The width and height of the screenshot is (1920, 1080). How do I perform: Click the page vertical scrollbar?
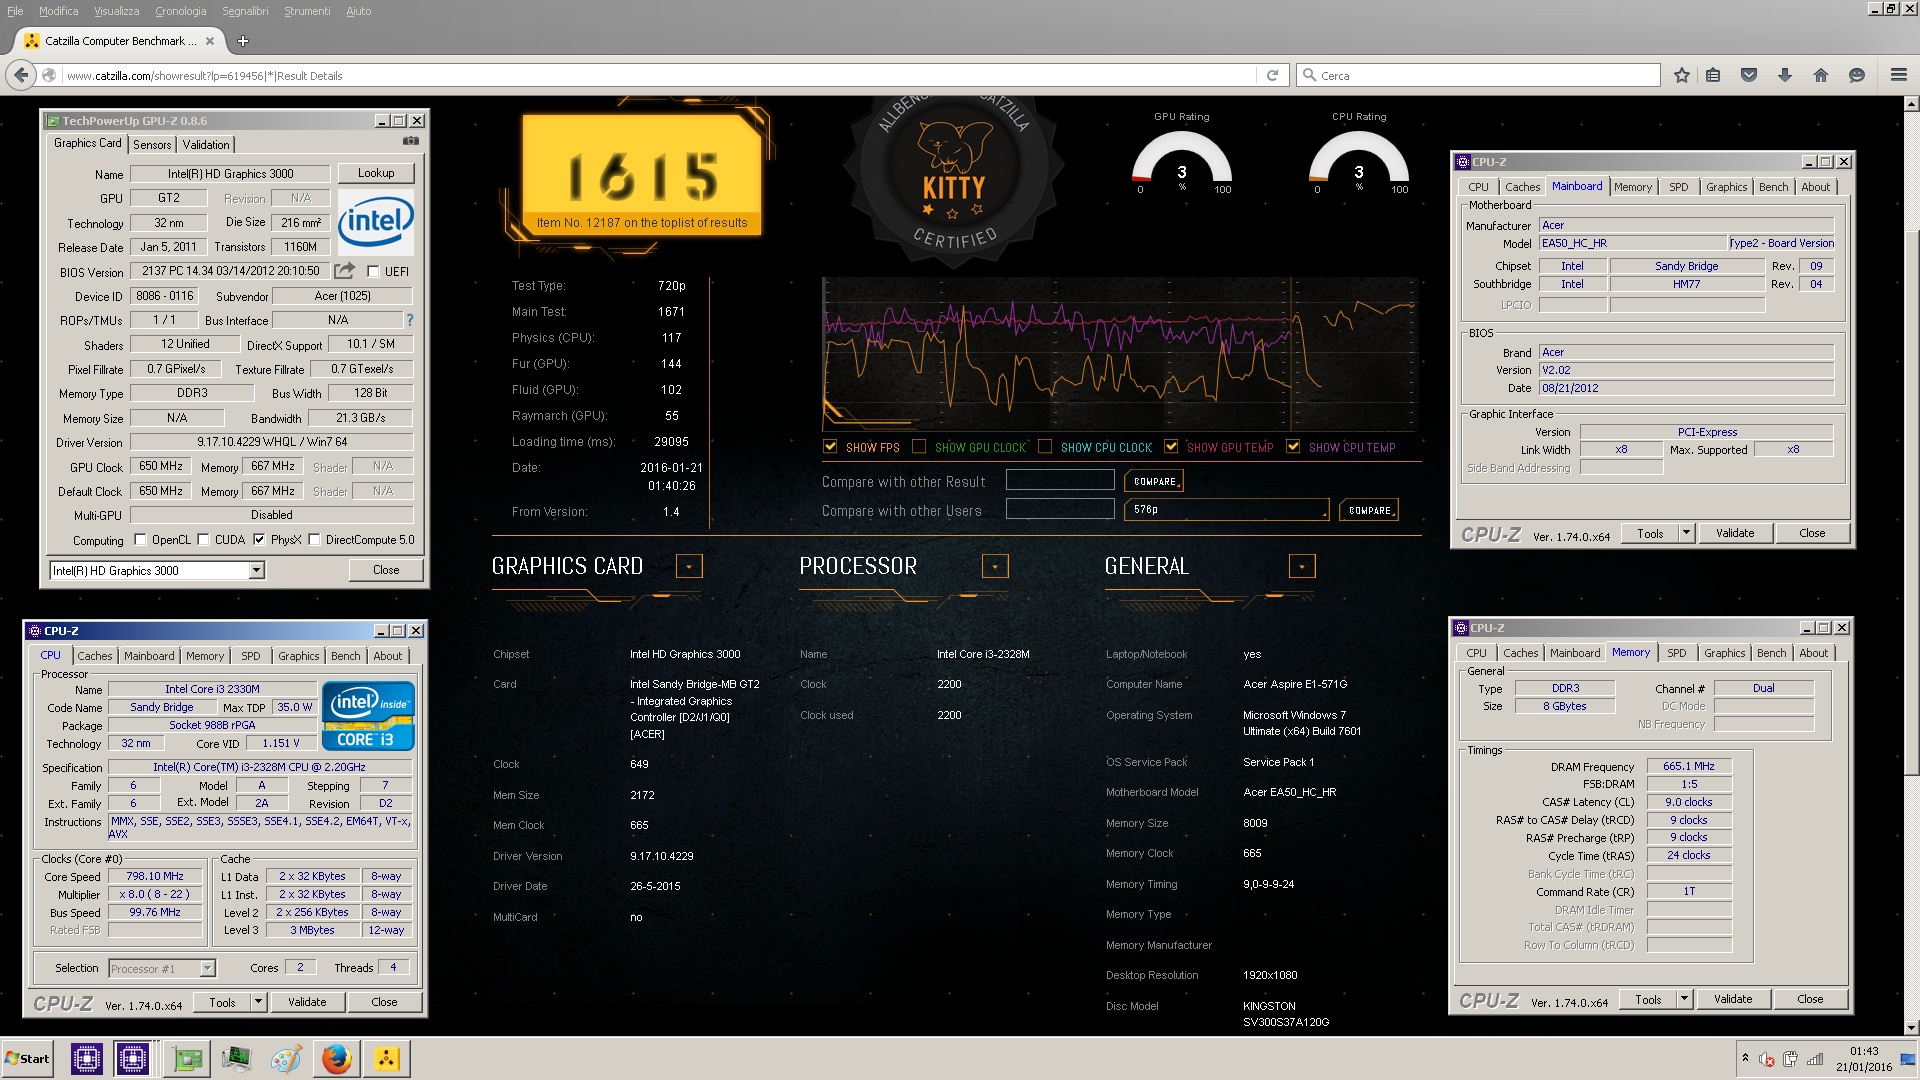click(x=1911, y=500)
